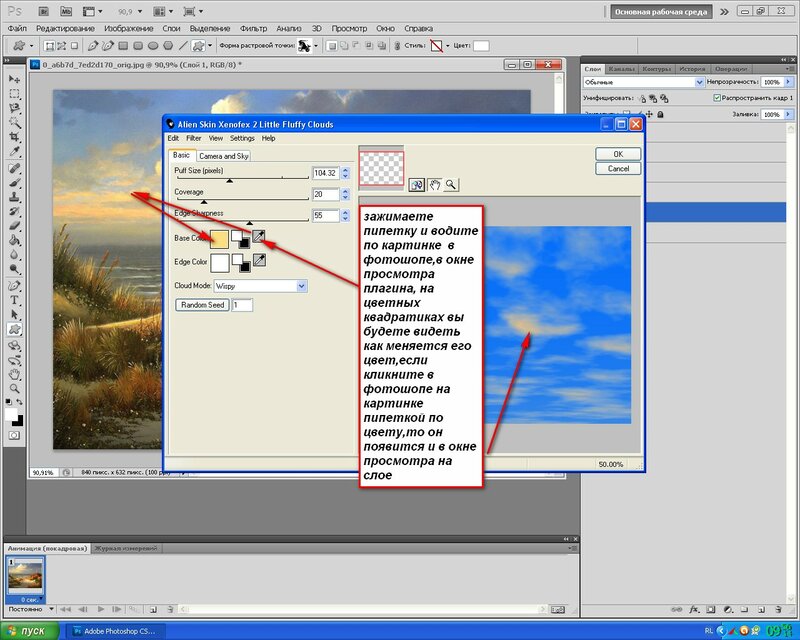
Task: Click the пуск Start button
Action: [x=29, y=631]
